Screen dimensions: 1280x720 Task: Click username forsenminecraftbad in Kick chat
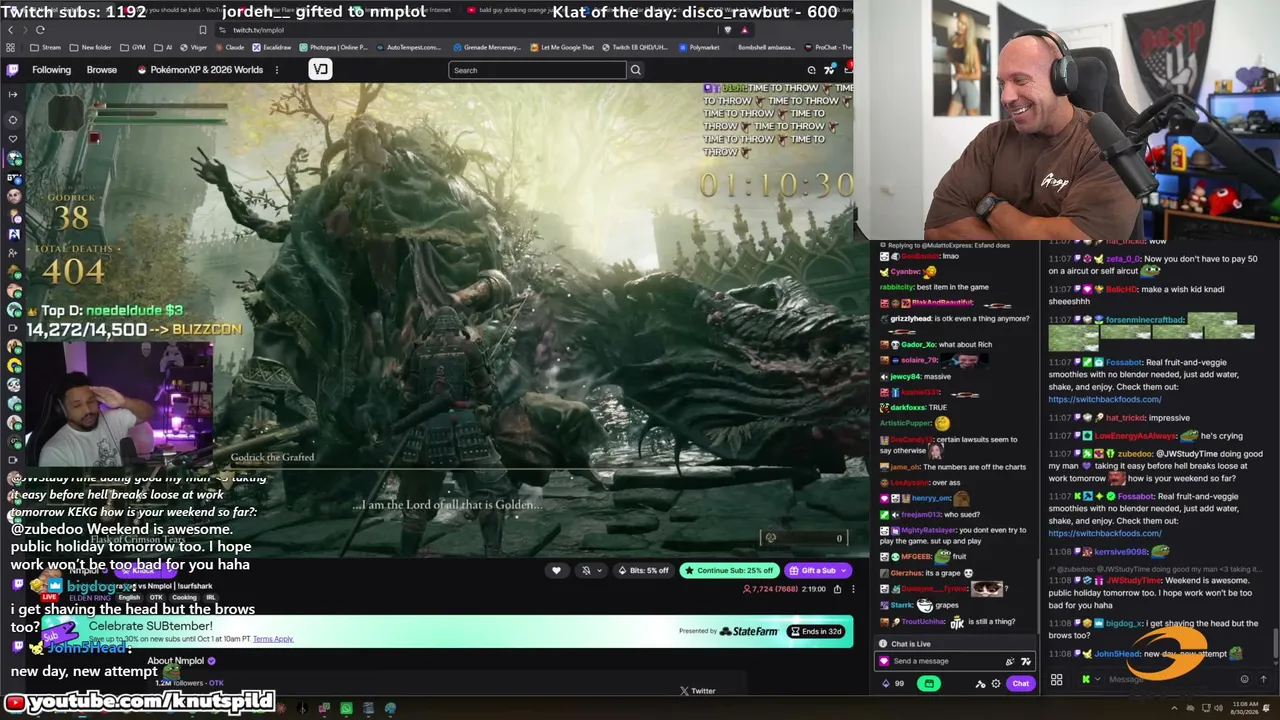[x=1145, y=320]
